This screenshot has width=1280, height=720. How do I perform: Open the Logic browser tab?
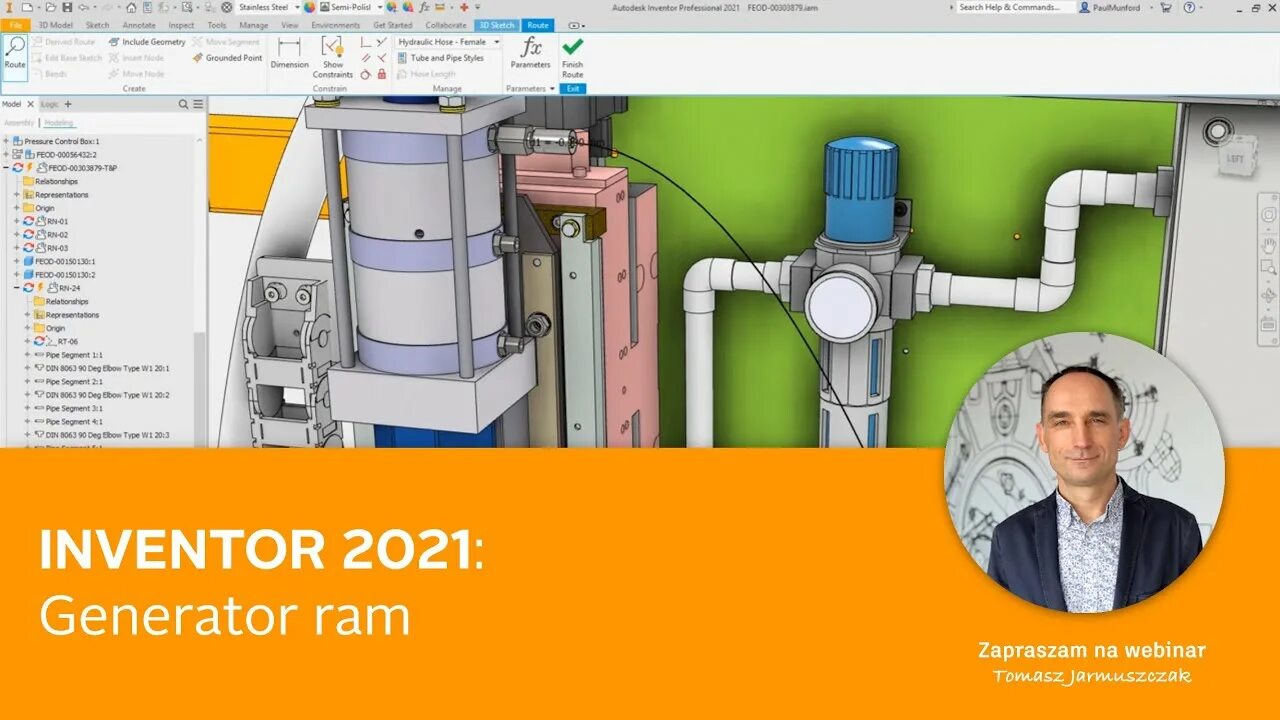pos(50,104)
